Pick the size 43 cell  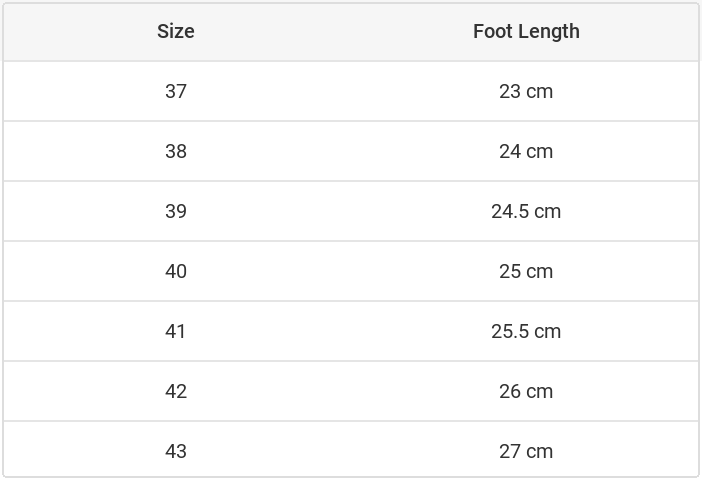point(176,451)
